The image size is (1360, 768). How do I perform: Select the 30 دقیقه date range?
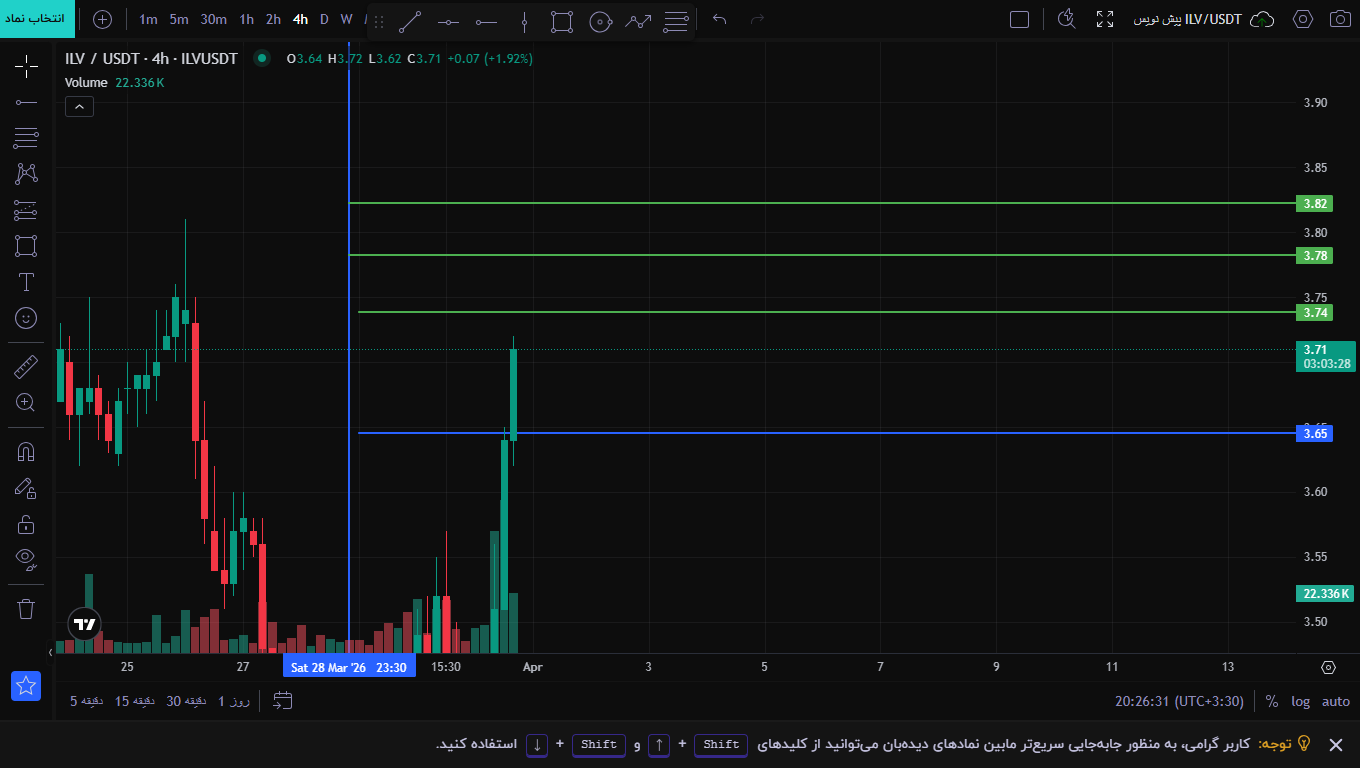187,701
